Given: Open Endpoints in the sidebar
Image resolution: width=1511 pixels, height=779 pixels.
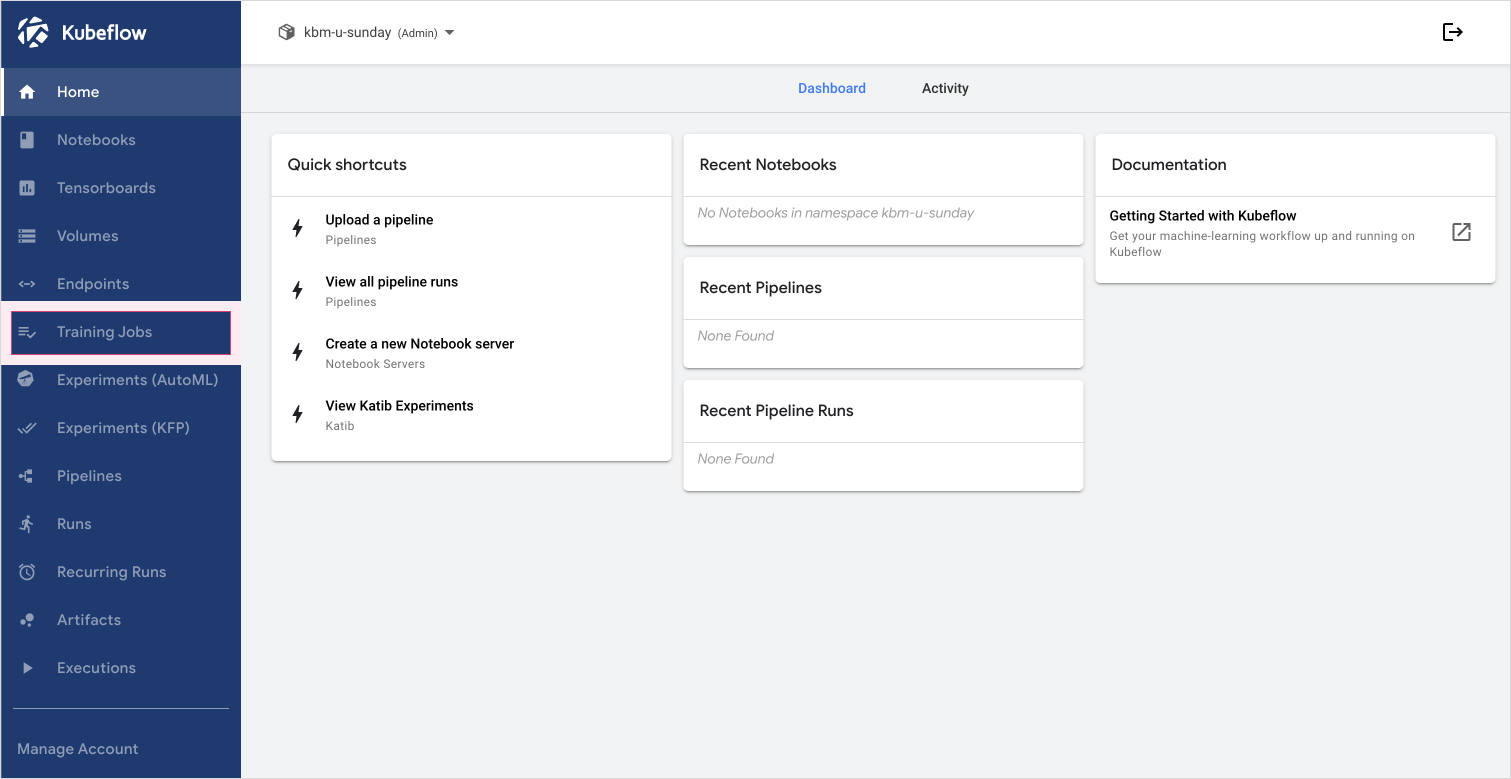Looking at the screenshot, I should (x=121, y=284).
